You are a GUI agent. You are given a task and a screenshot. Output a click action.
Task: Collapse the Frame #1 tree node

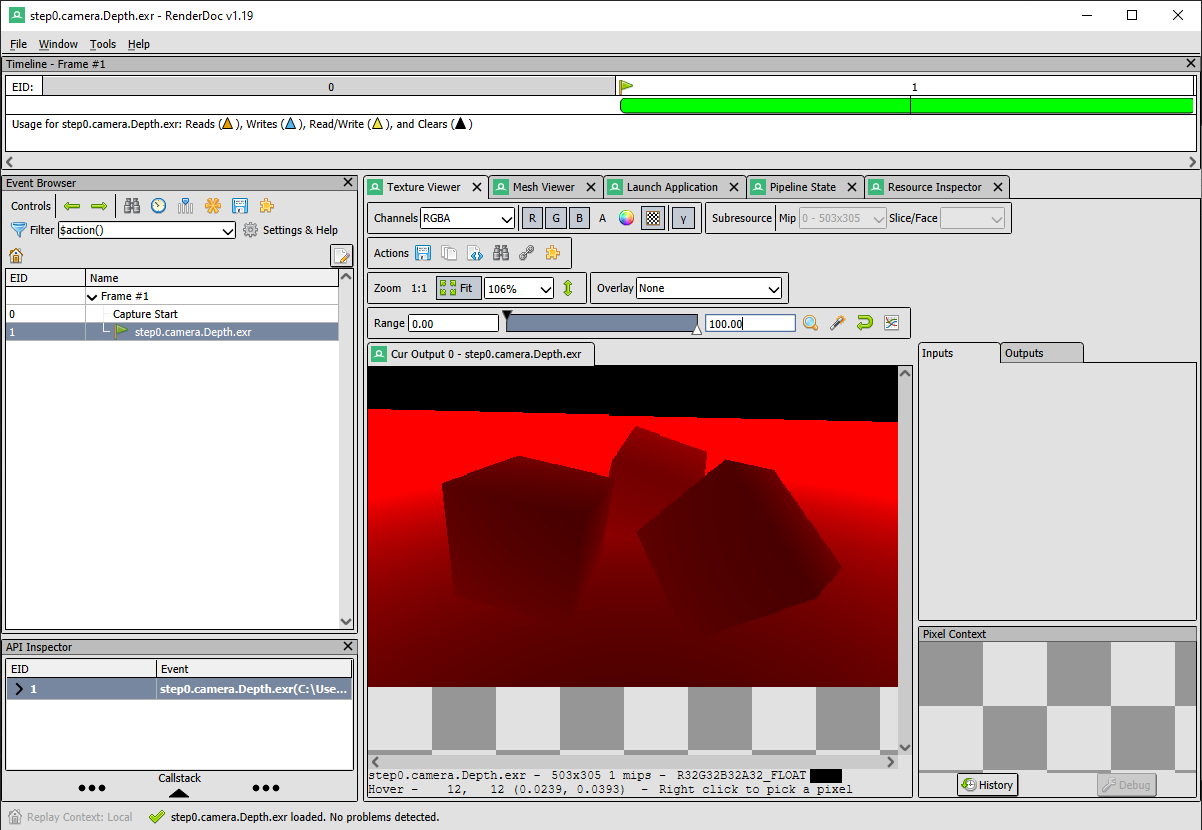[x=92, y=297]
